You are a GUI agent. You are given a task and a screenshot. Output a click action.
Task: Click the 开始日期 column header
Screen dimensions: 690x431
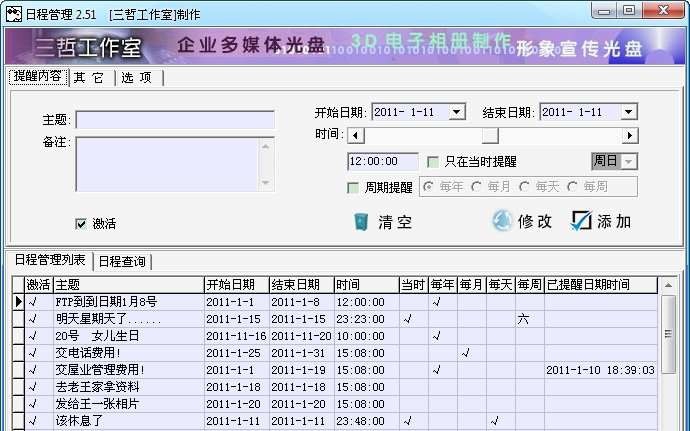tap(237, 285)
